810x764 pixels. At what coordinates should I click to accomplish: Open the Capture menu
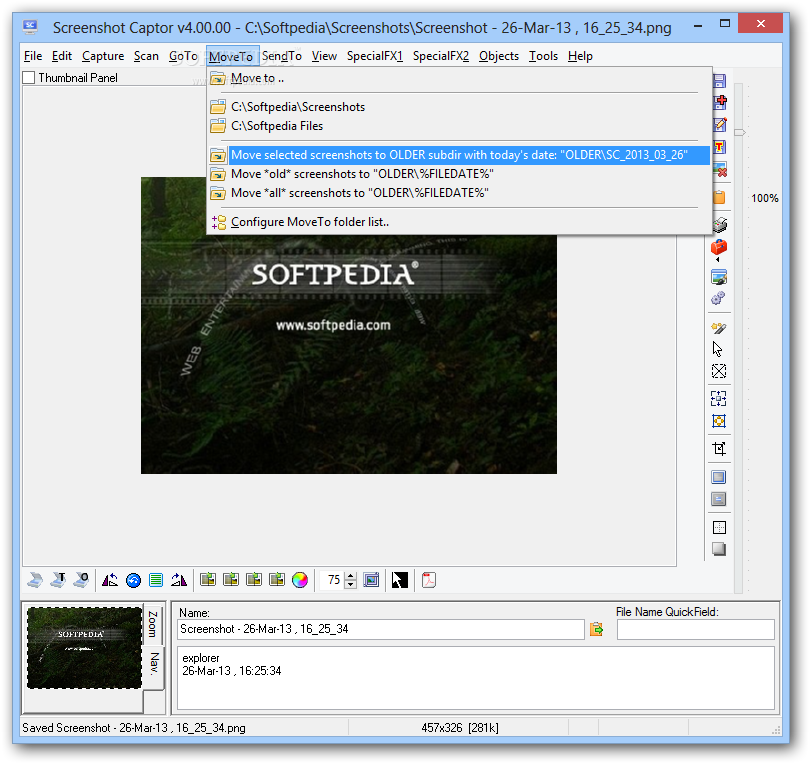103,56
